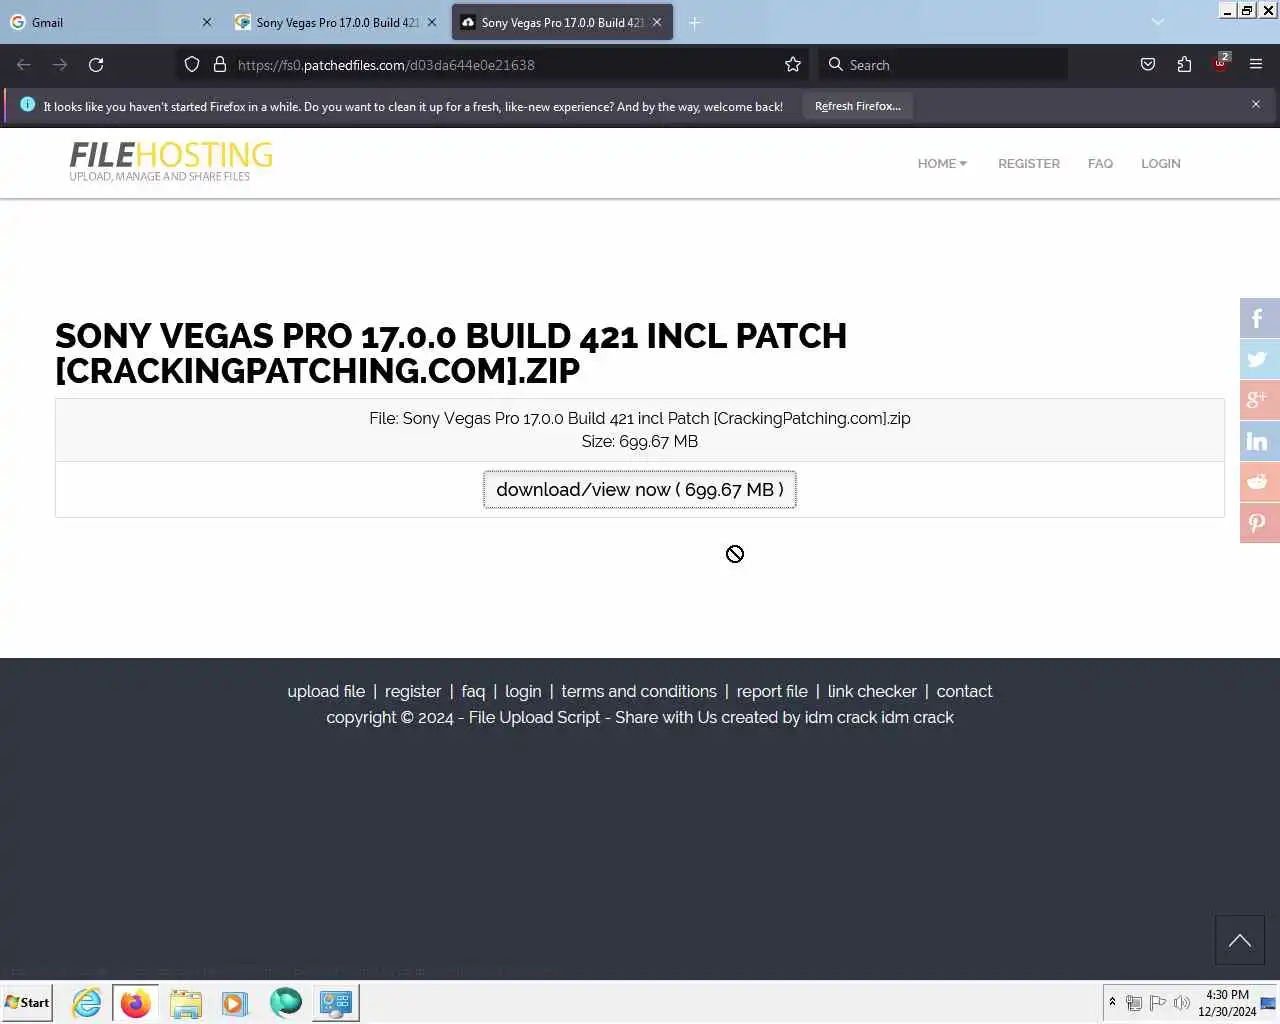1280x1024 pixels.
Task: Share page via Pinterest sidebar icon
Action: tap(1260, 523)
